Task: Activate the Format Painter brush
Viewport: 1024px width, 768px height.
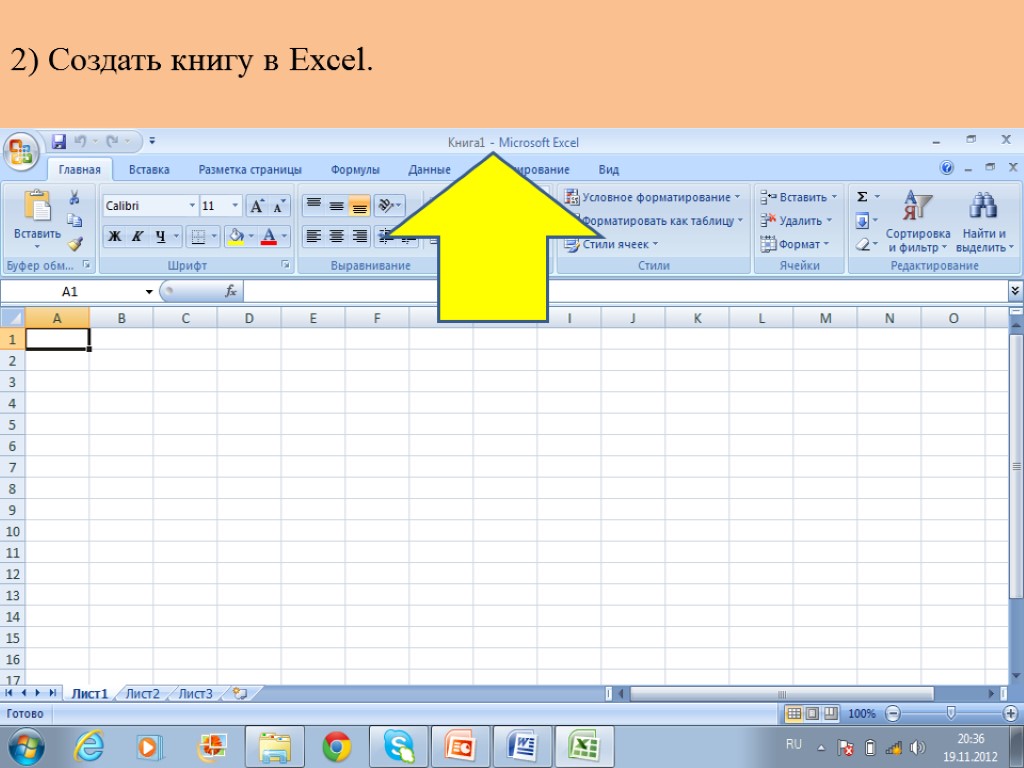Action: point(74,244)
